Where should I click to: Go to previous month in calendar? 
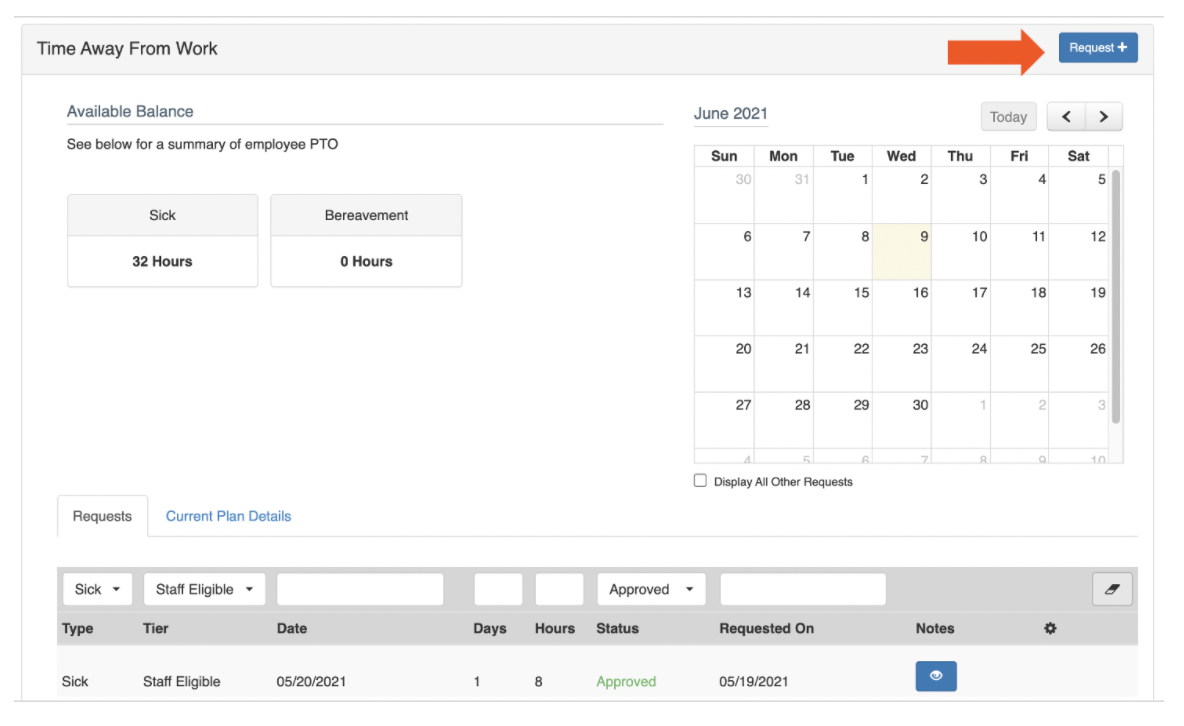(x=1066, y=117)
